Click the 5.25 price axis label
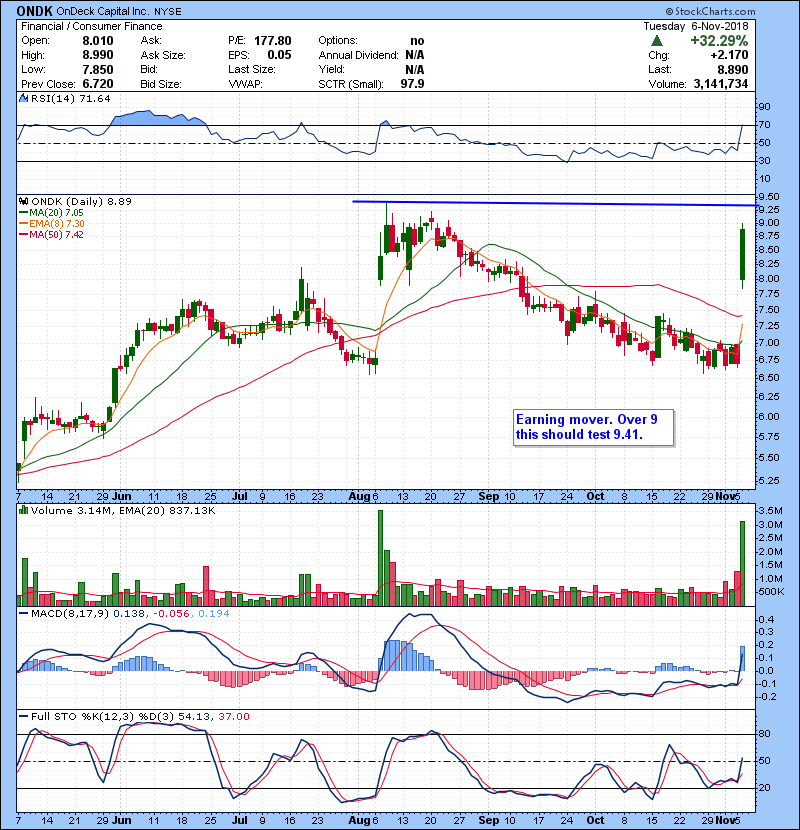800x830 pixels. pos(768,481)
